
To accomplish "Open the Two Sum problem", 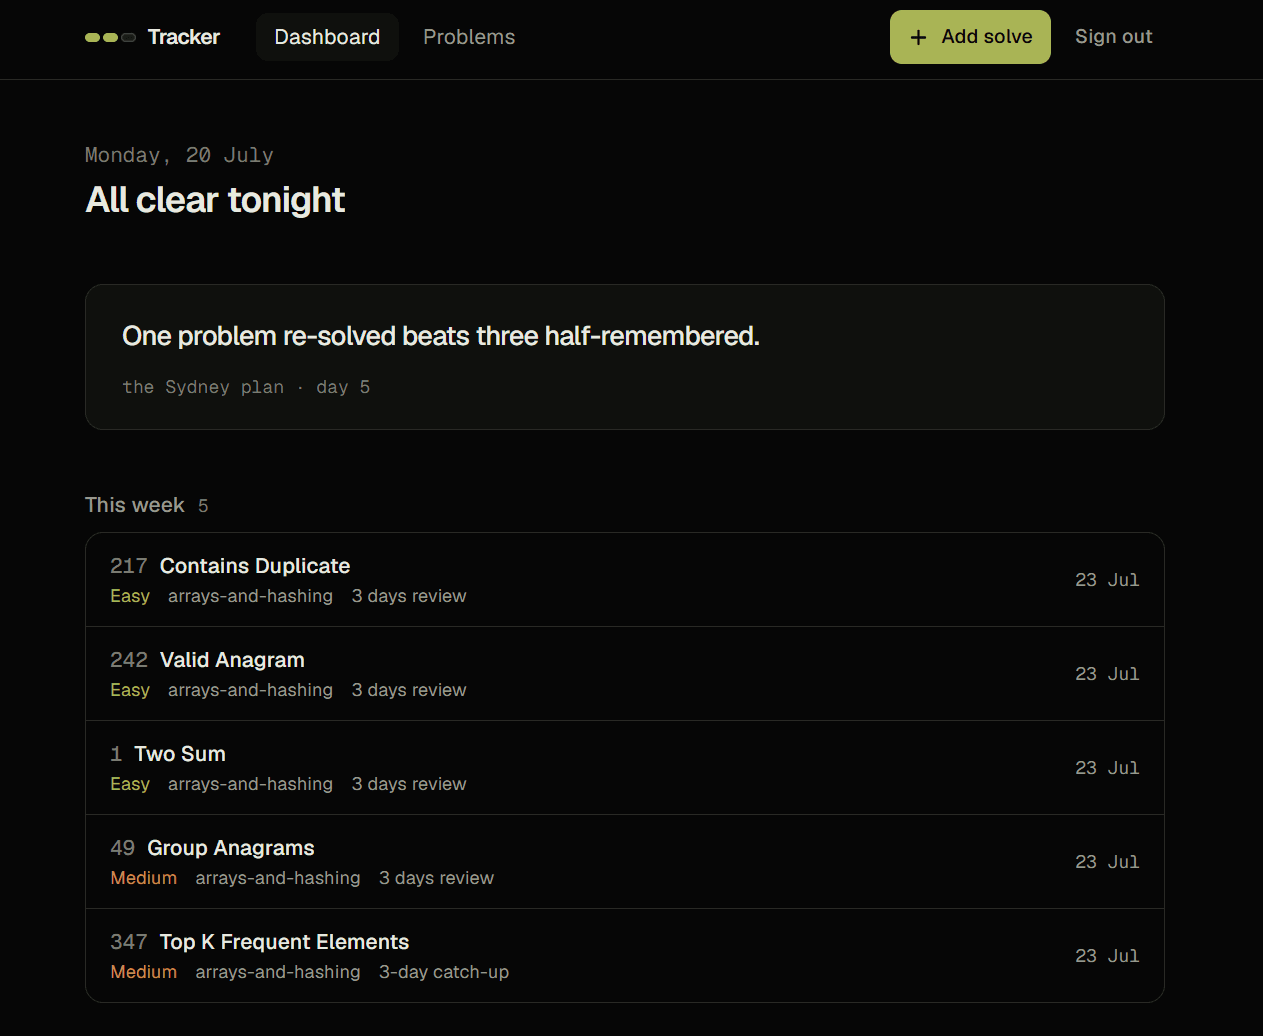I will click(x=625, y=768).
